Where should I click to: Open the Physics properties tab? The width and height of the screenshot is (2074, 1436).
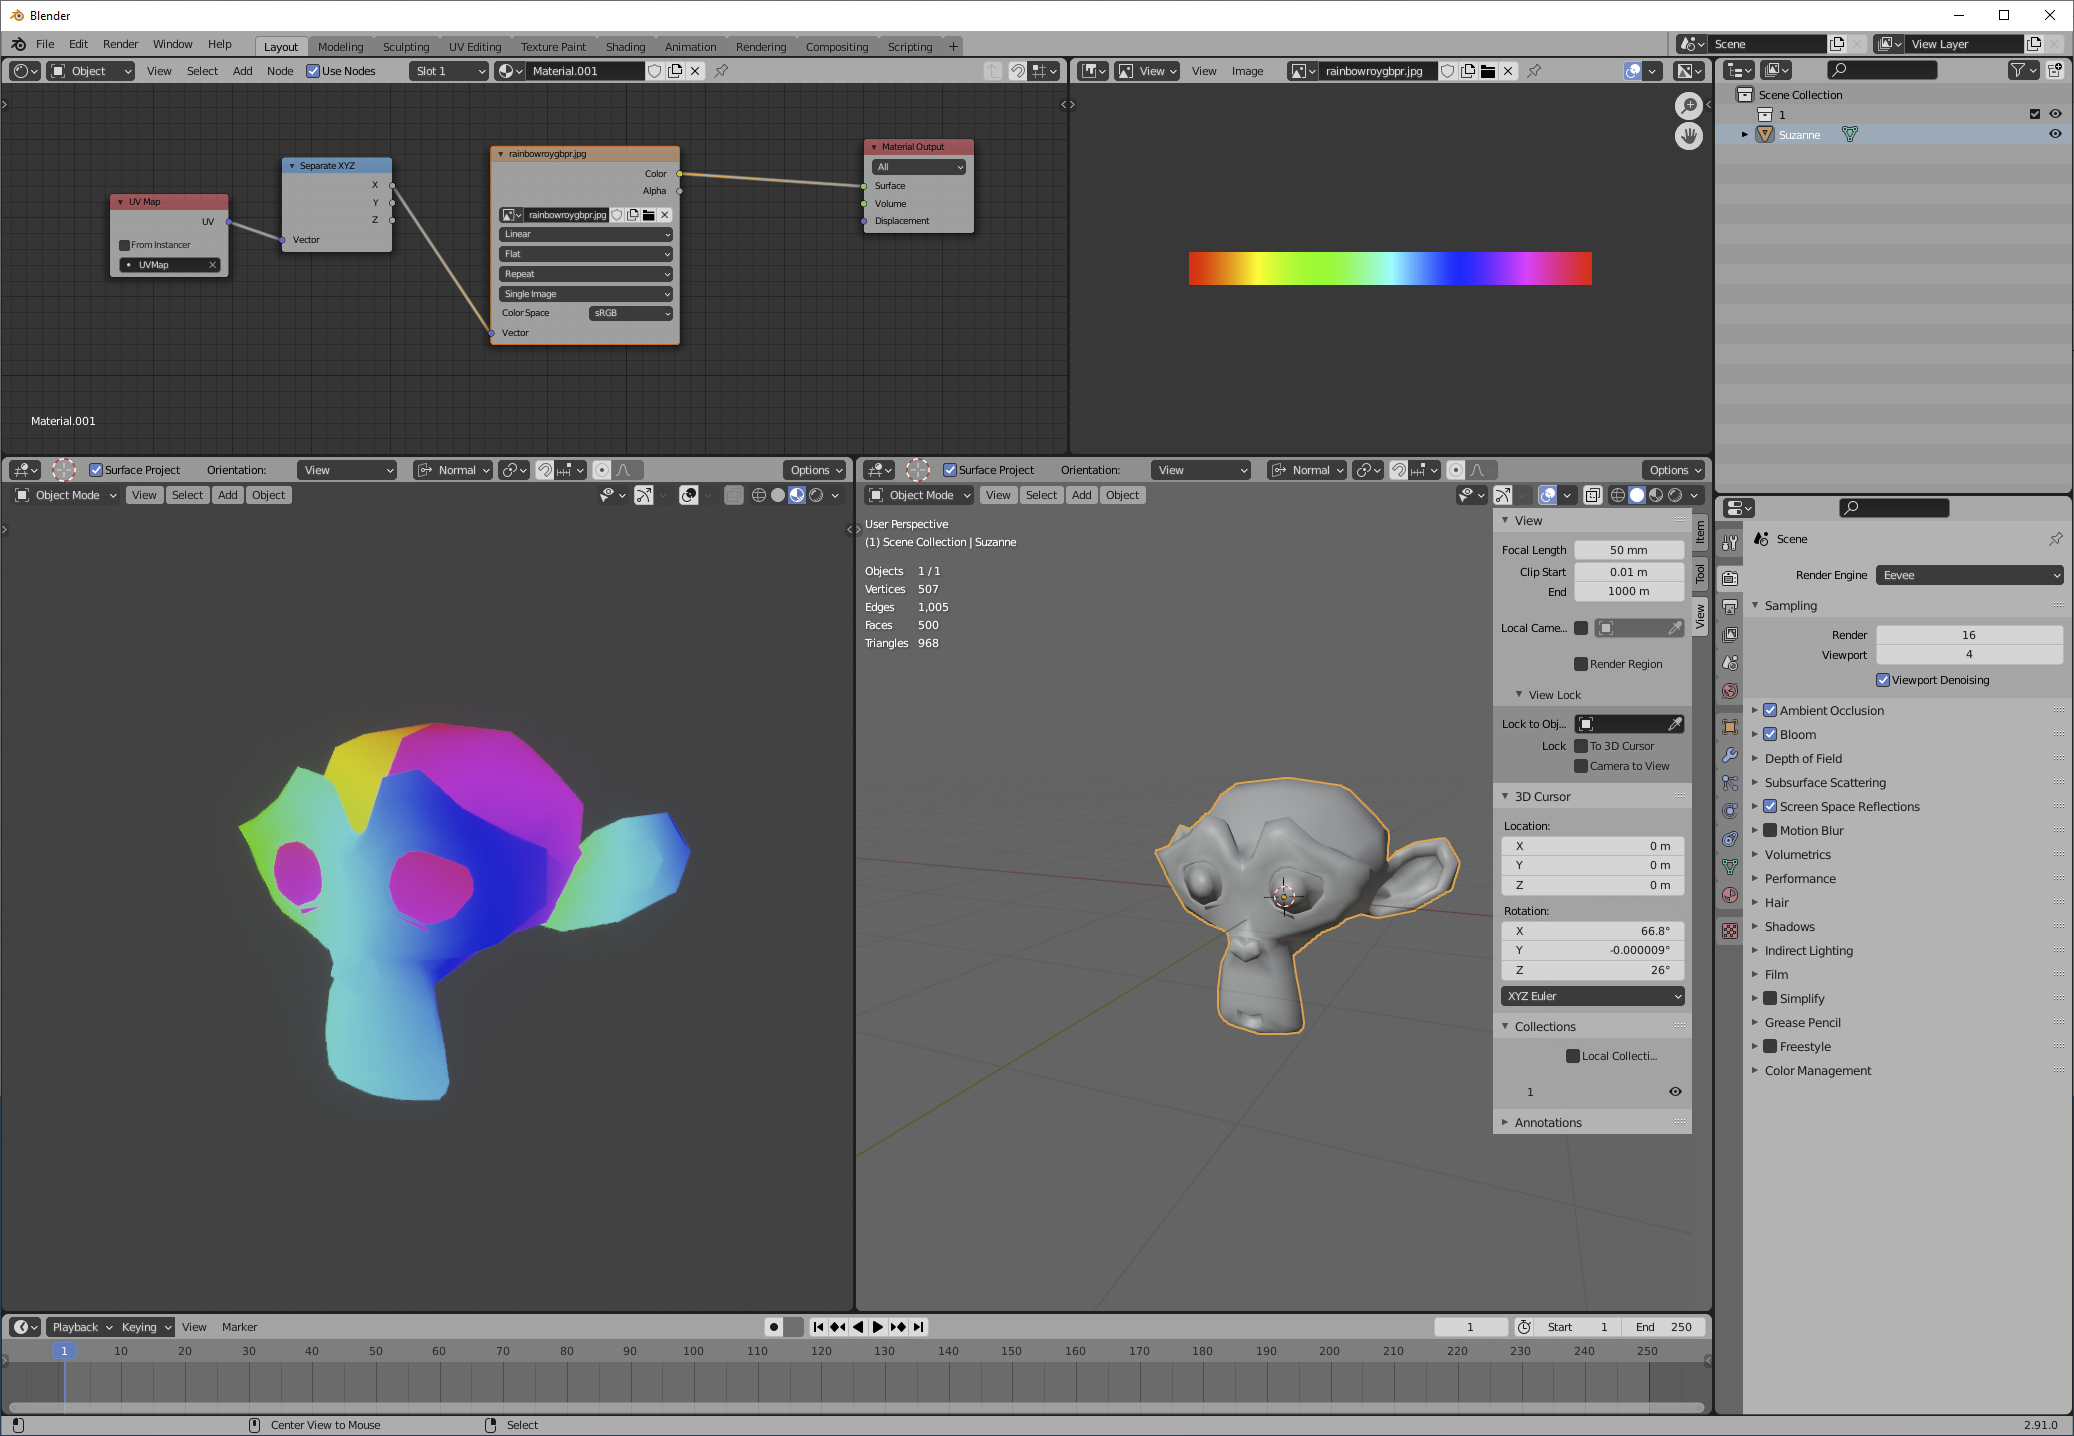coord(1730,811)
